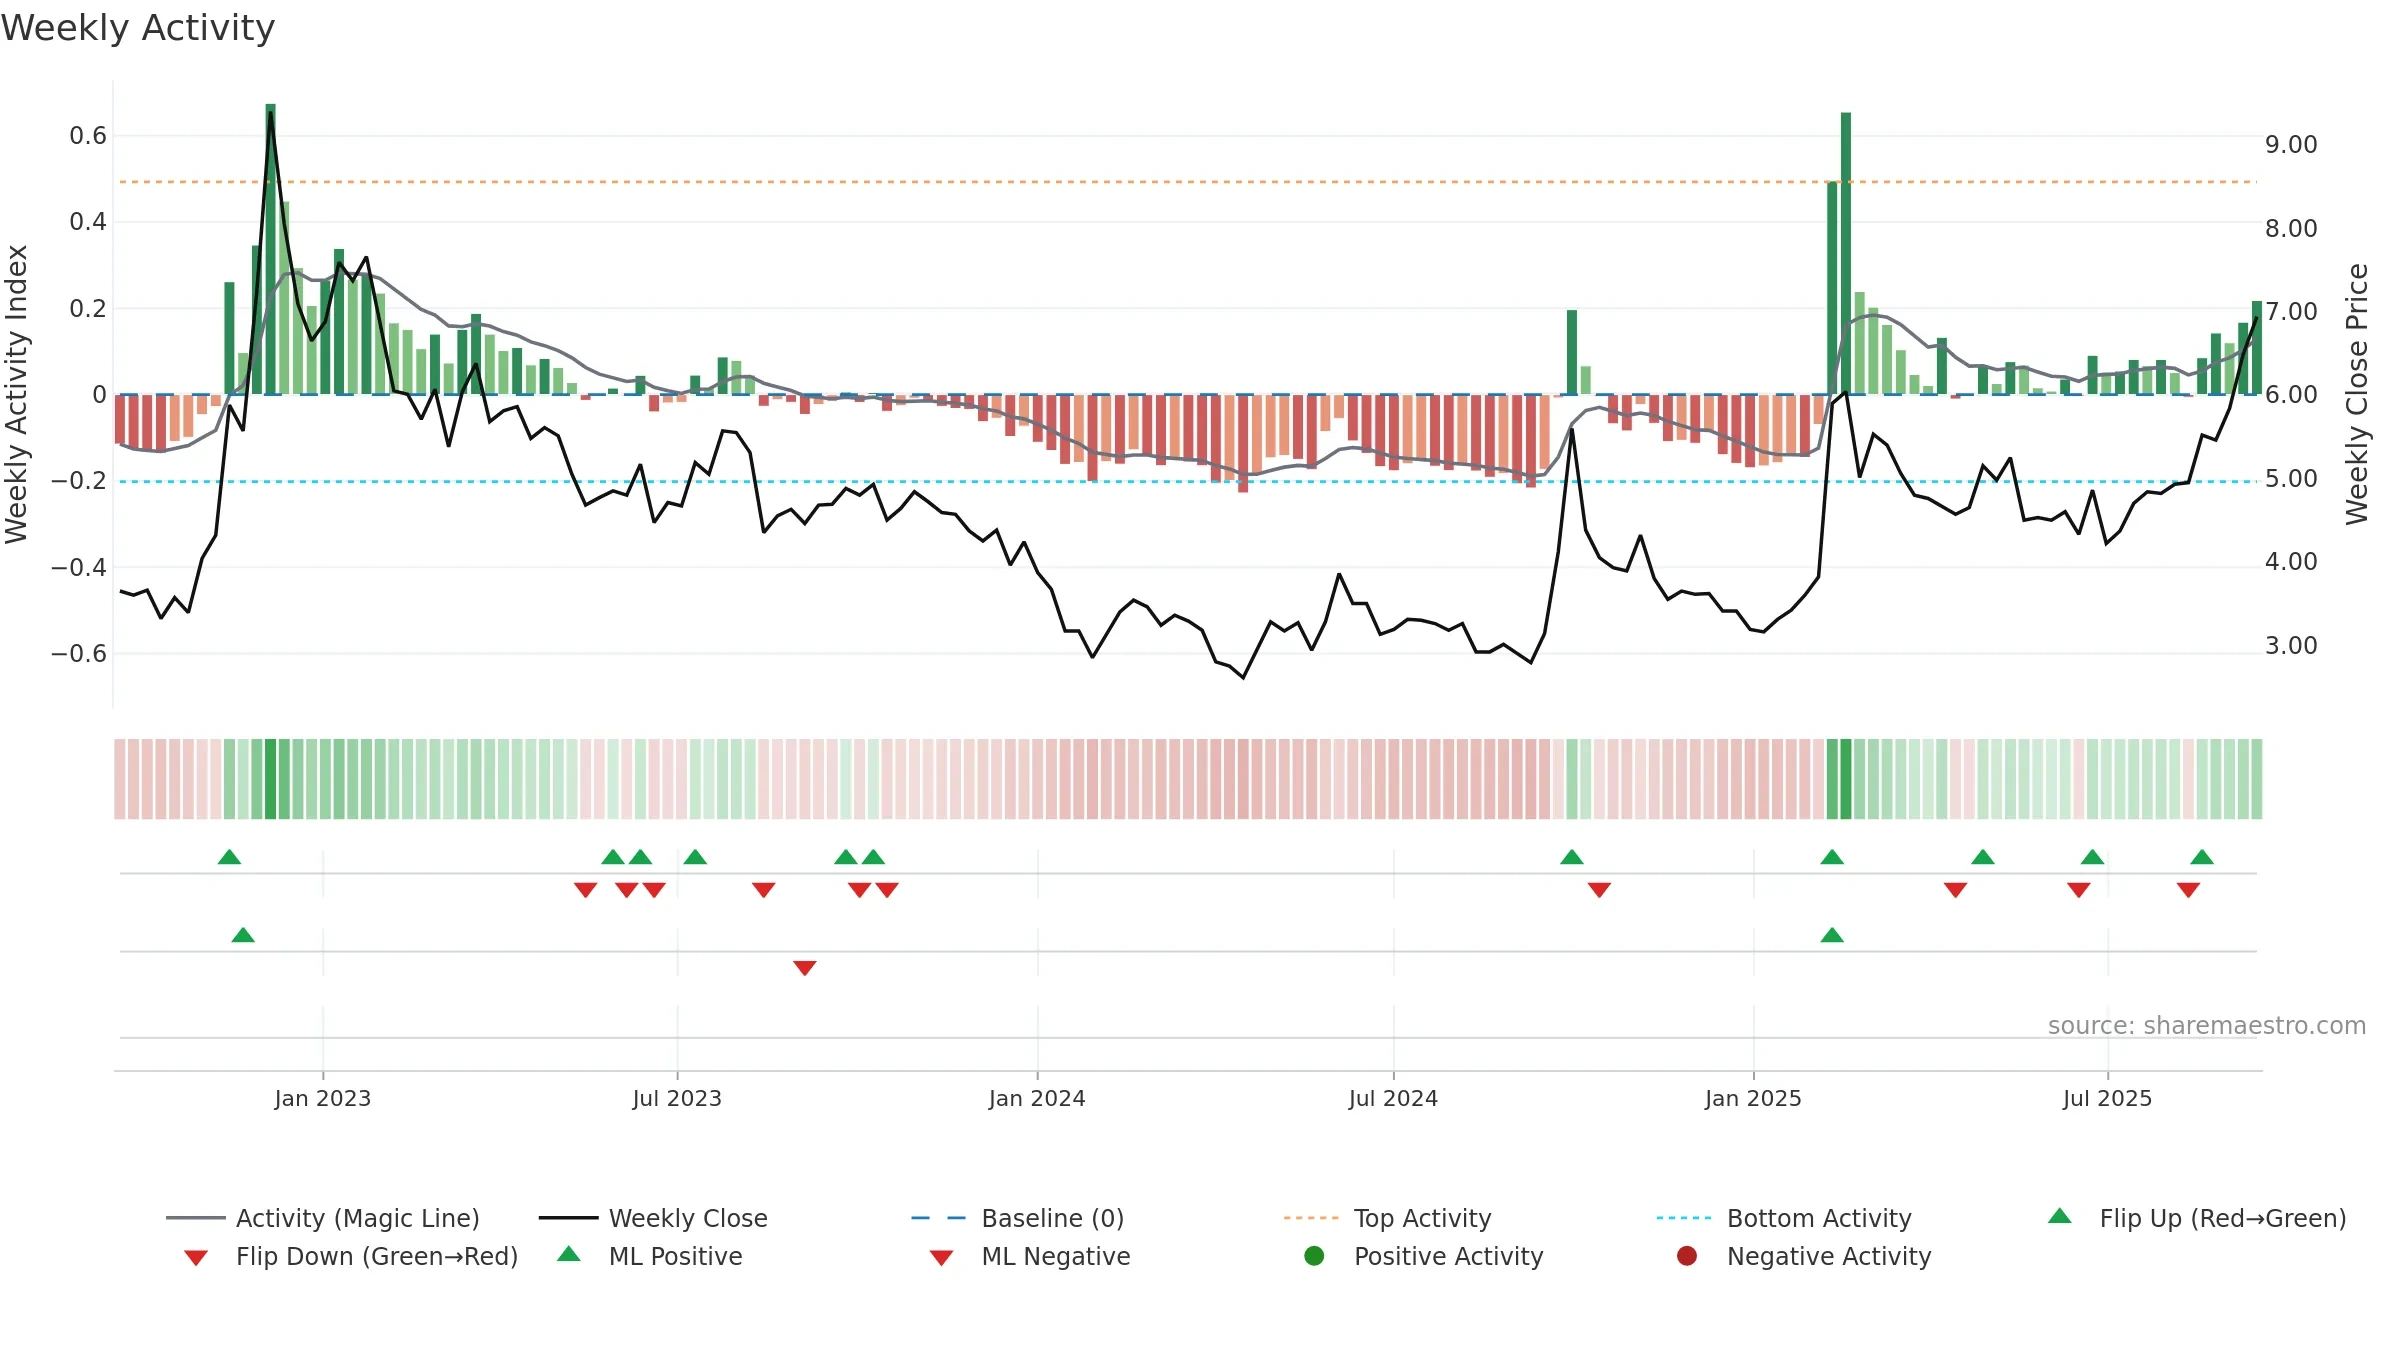
Task: Click the 'Jul 2024' axis label
Action: pyautogui.click(x=1393, y=1098)
